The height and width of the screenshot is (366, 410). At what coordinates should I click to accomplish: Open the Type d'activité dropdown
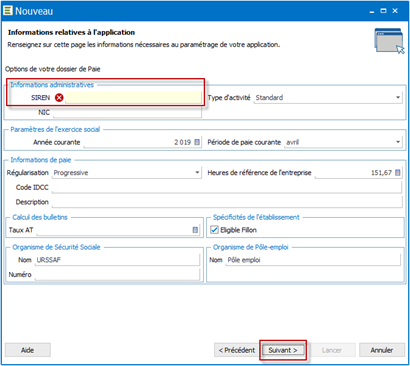point(398,98)
